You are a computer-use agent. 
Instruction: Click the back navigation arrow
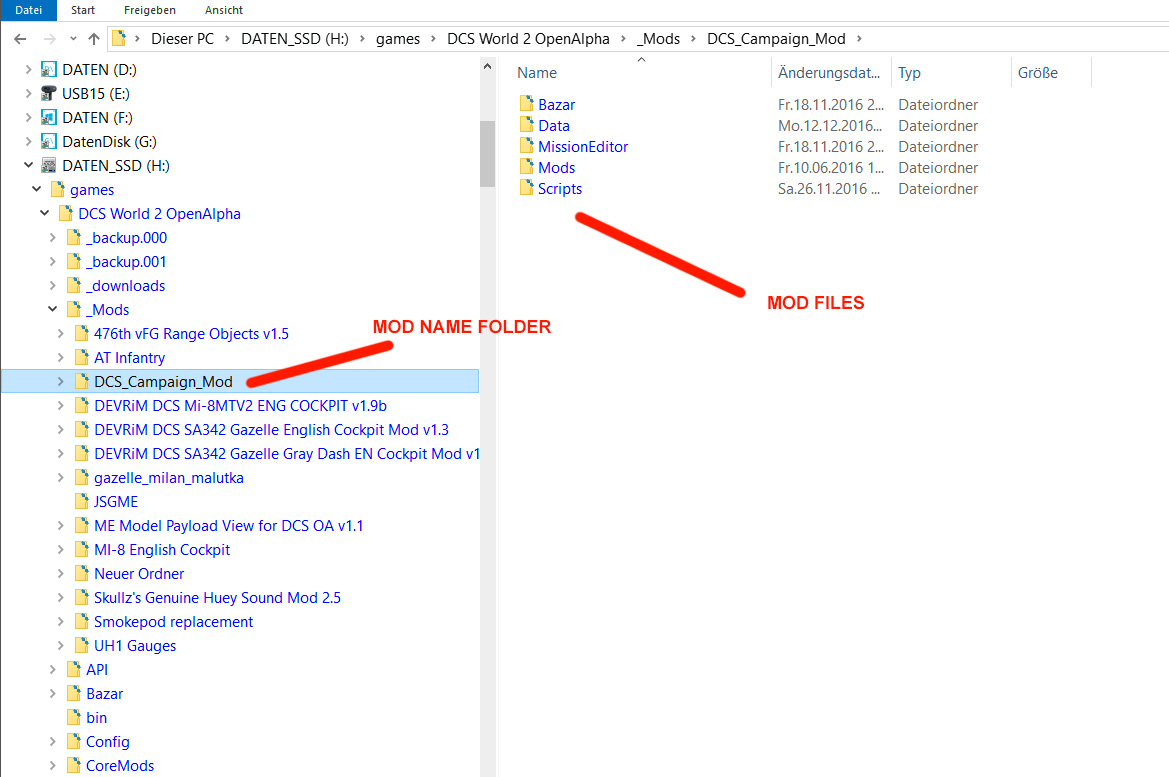coord(20,39)
